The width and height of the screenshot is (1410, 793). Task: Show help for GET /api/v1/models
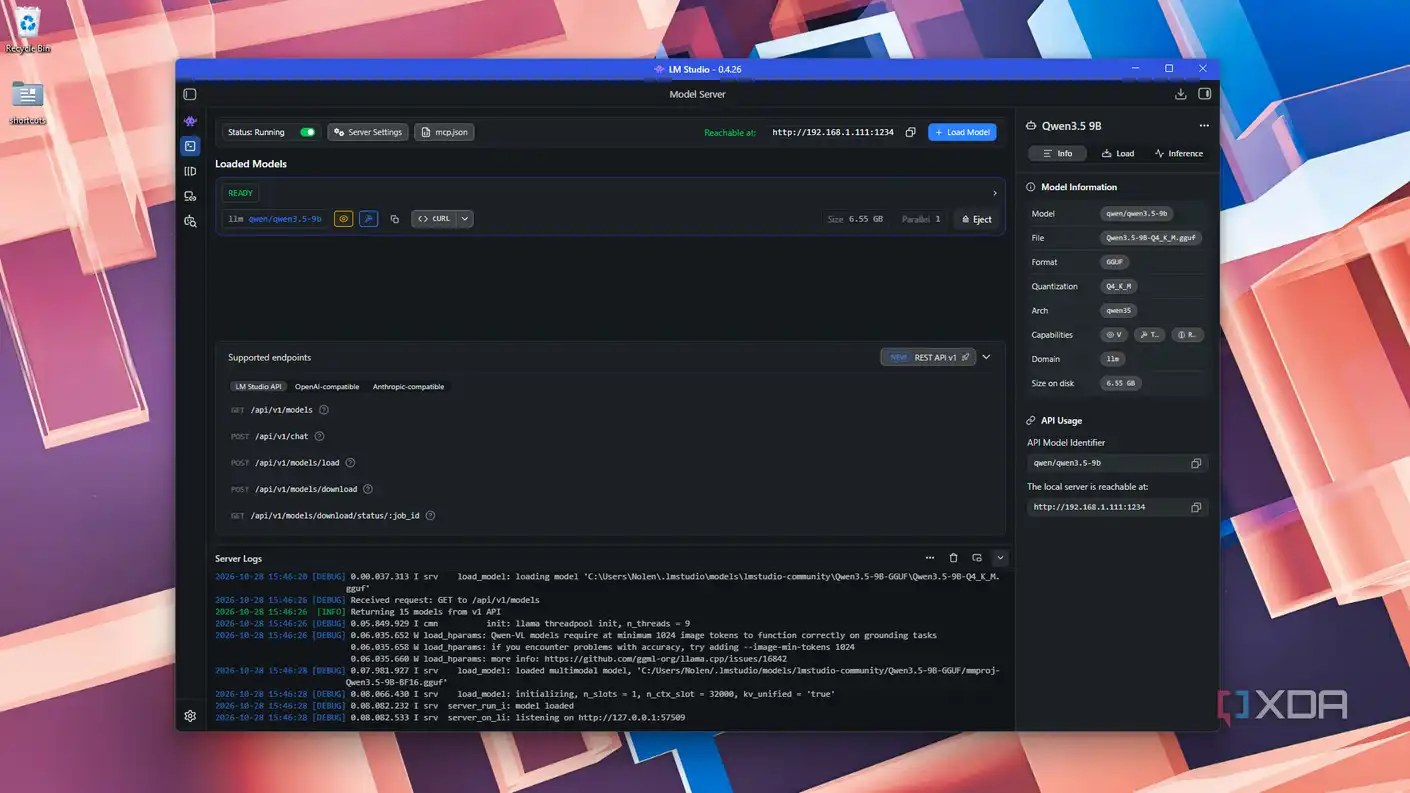tap(324, 410)
